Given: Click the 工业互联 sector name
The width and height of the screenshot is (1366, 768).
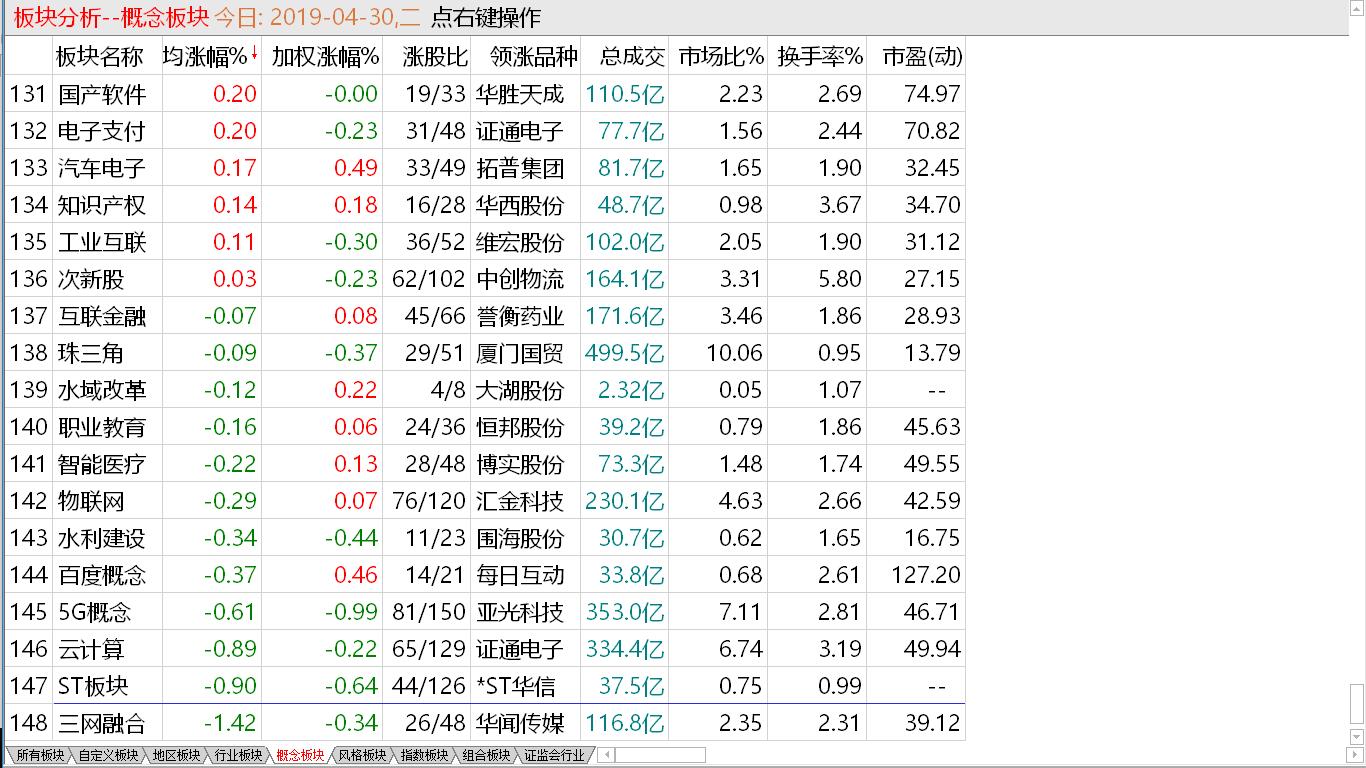Looking at the screenshot, I should tap(102, 242).
